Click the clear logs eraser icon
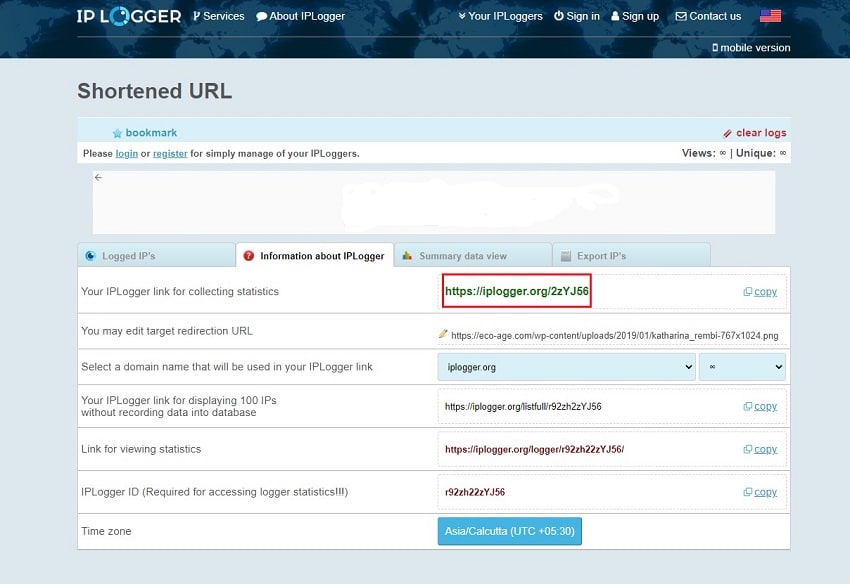850x584 pixels. (x=727, y=133)
